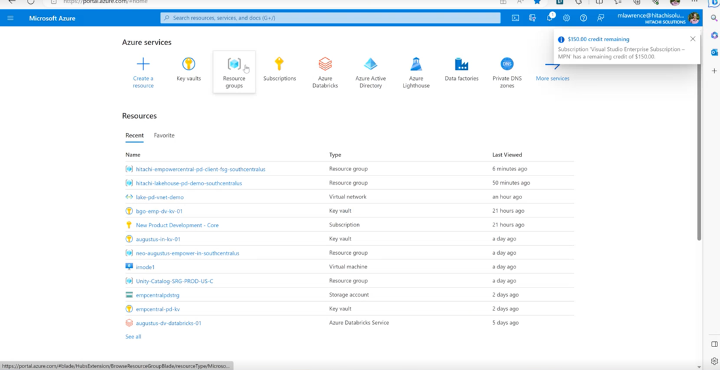
Task: Open the Key vaults service icon
Action: 188,64
